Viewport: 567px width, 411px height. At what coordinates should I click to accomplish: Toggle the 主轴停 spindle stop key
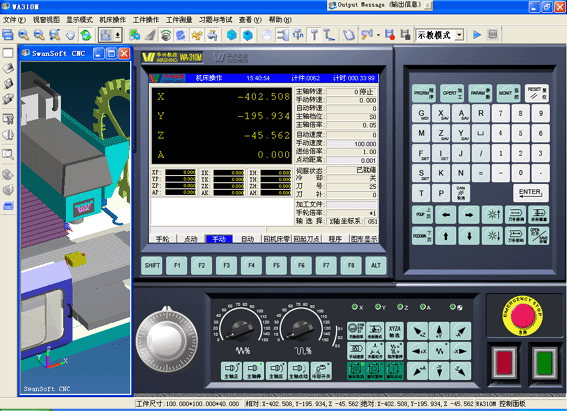pyautogui.click(x=254, y=371)
